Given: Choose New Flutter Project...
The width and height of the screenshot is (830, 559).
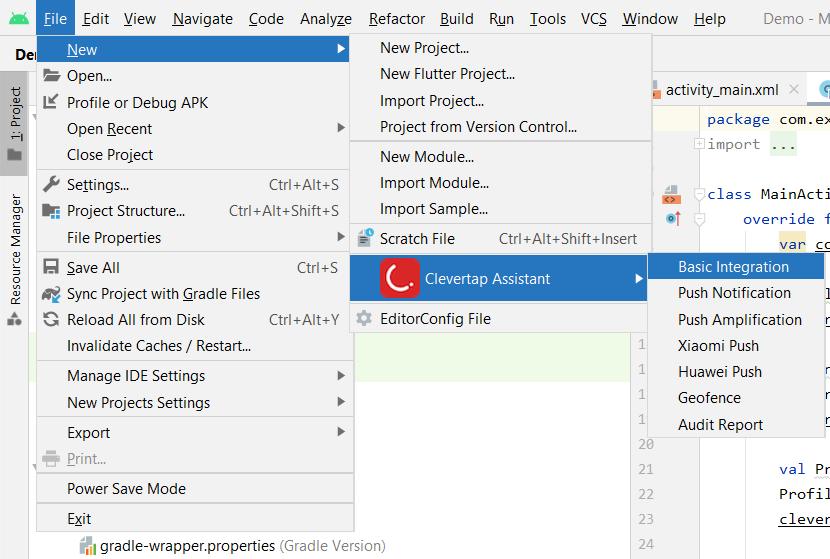Looking at the screenshot, I should click(x=500, y=74).
